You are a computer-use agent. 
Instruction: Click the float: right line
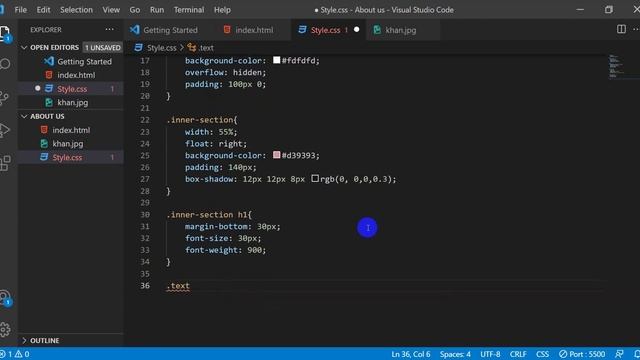coord(216,144)
